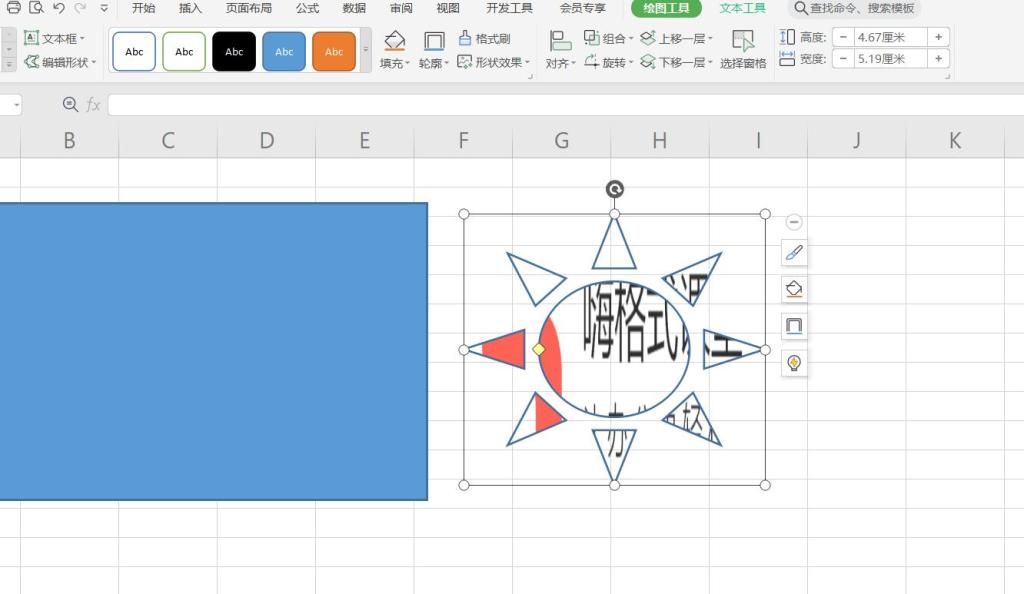This screenshot has width=1024, height=594.
Task: Open the align (对齐) dropdown
Action: (x=561, y=63)
